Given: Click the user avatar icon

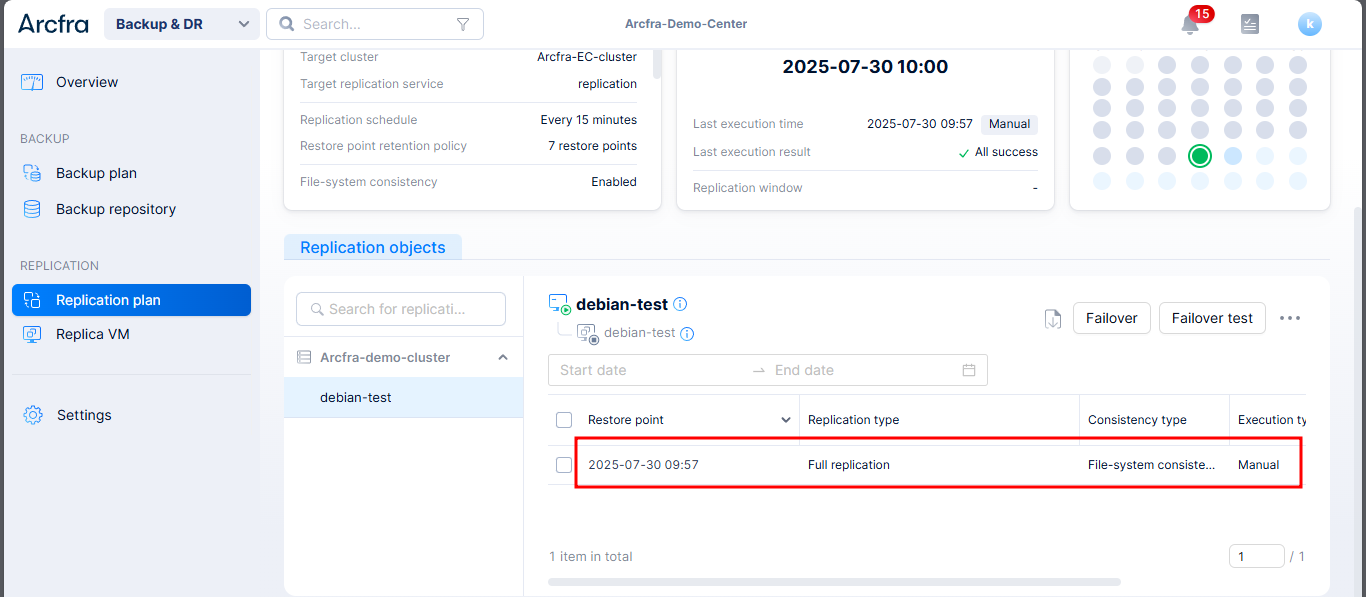Looking at the screenshot, I should (x=1309, y=25).
